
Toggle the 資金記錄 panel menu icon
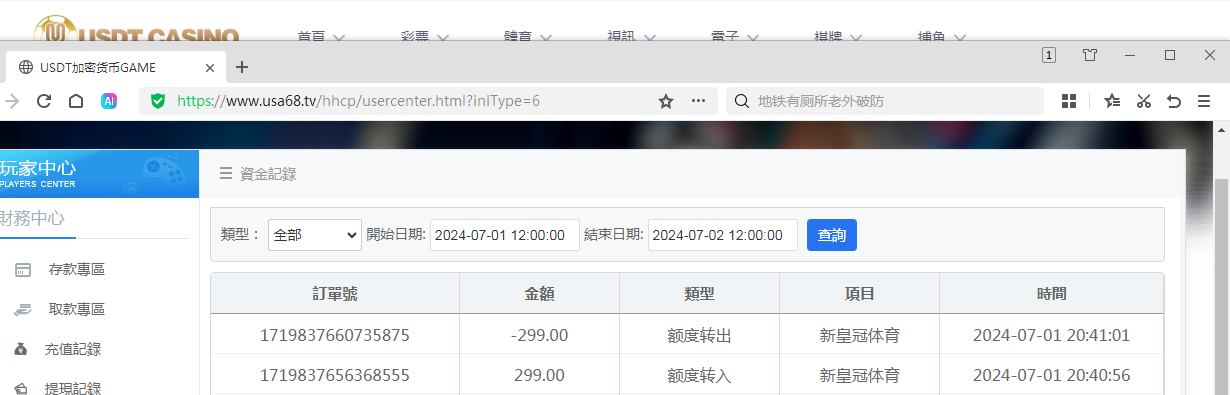pos(226,174)
